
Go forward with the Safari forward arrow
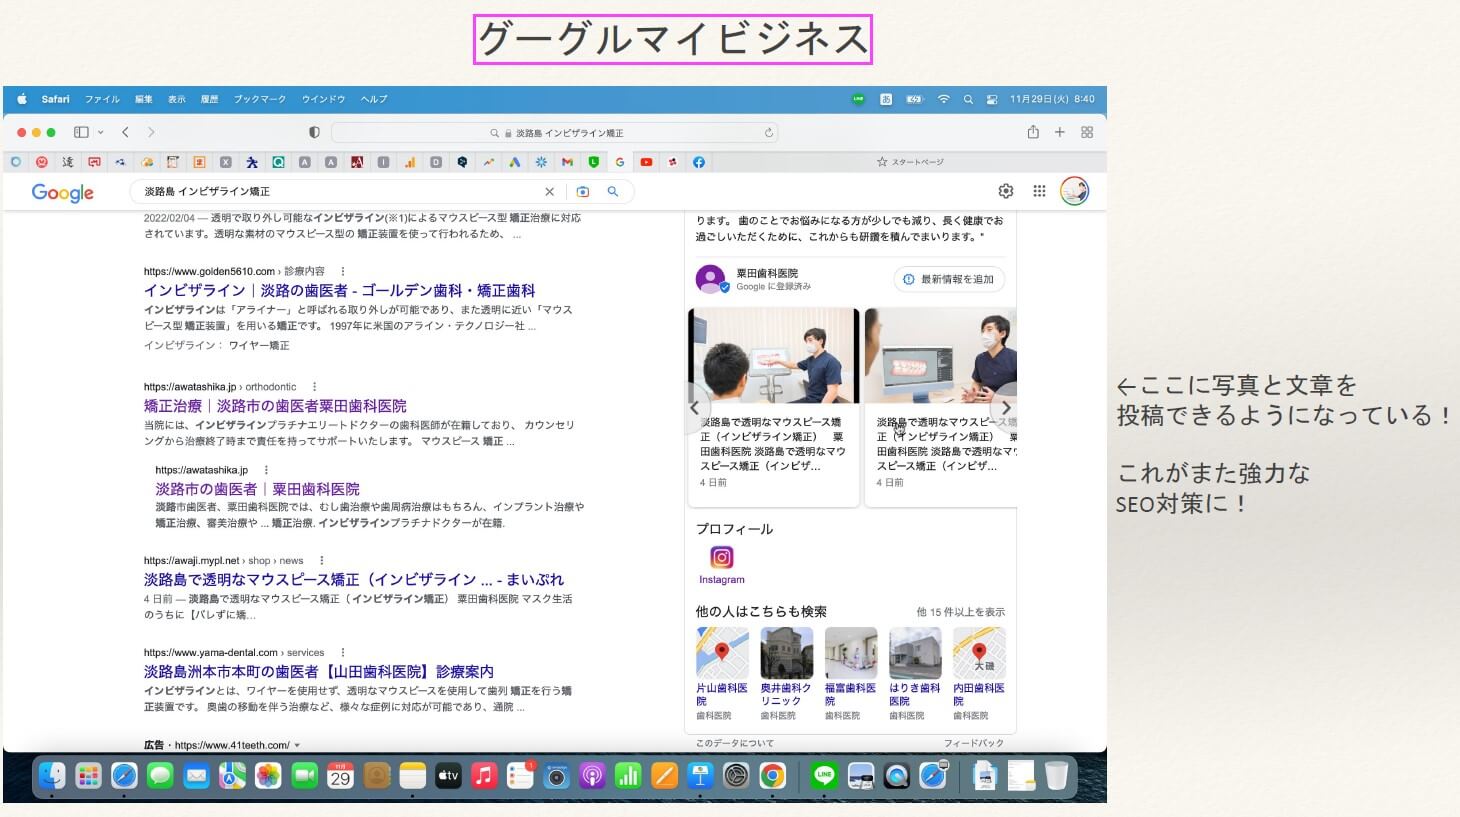151,132
